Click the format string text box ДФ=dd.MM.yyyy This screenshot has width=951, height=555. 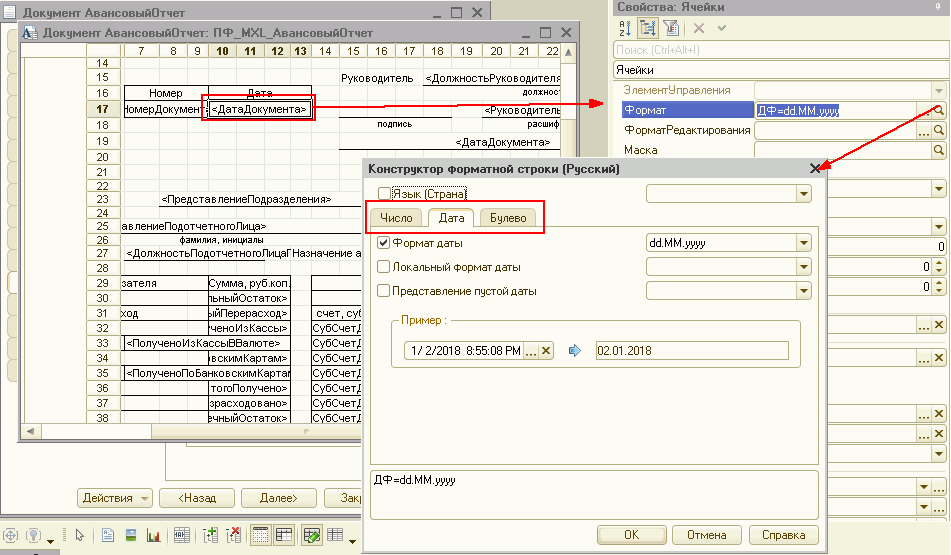point(594,495)
